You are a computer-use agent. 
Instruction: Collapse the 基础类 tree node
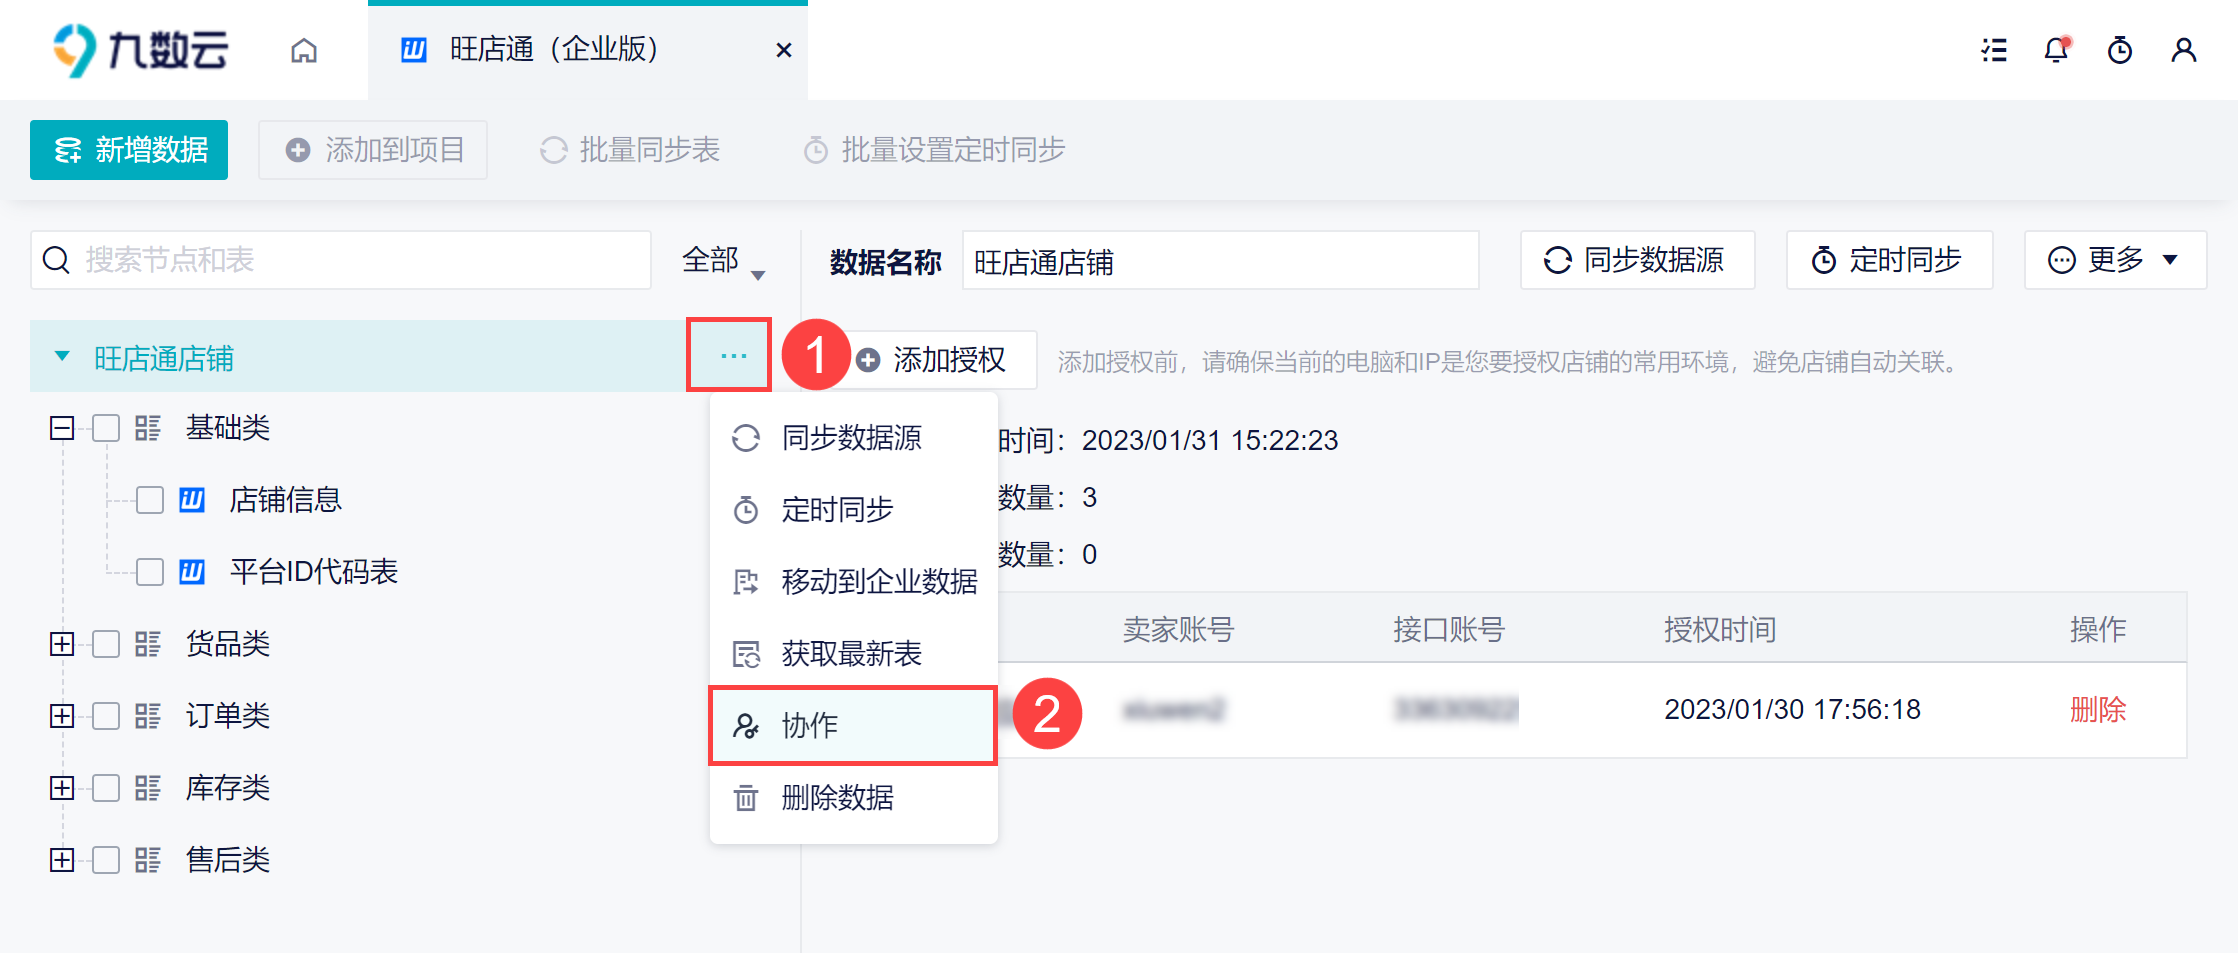pos(62,428)
